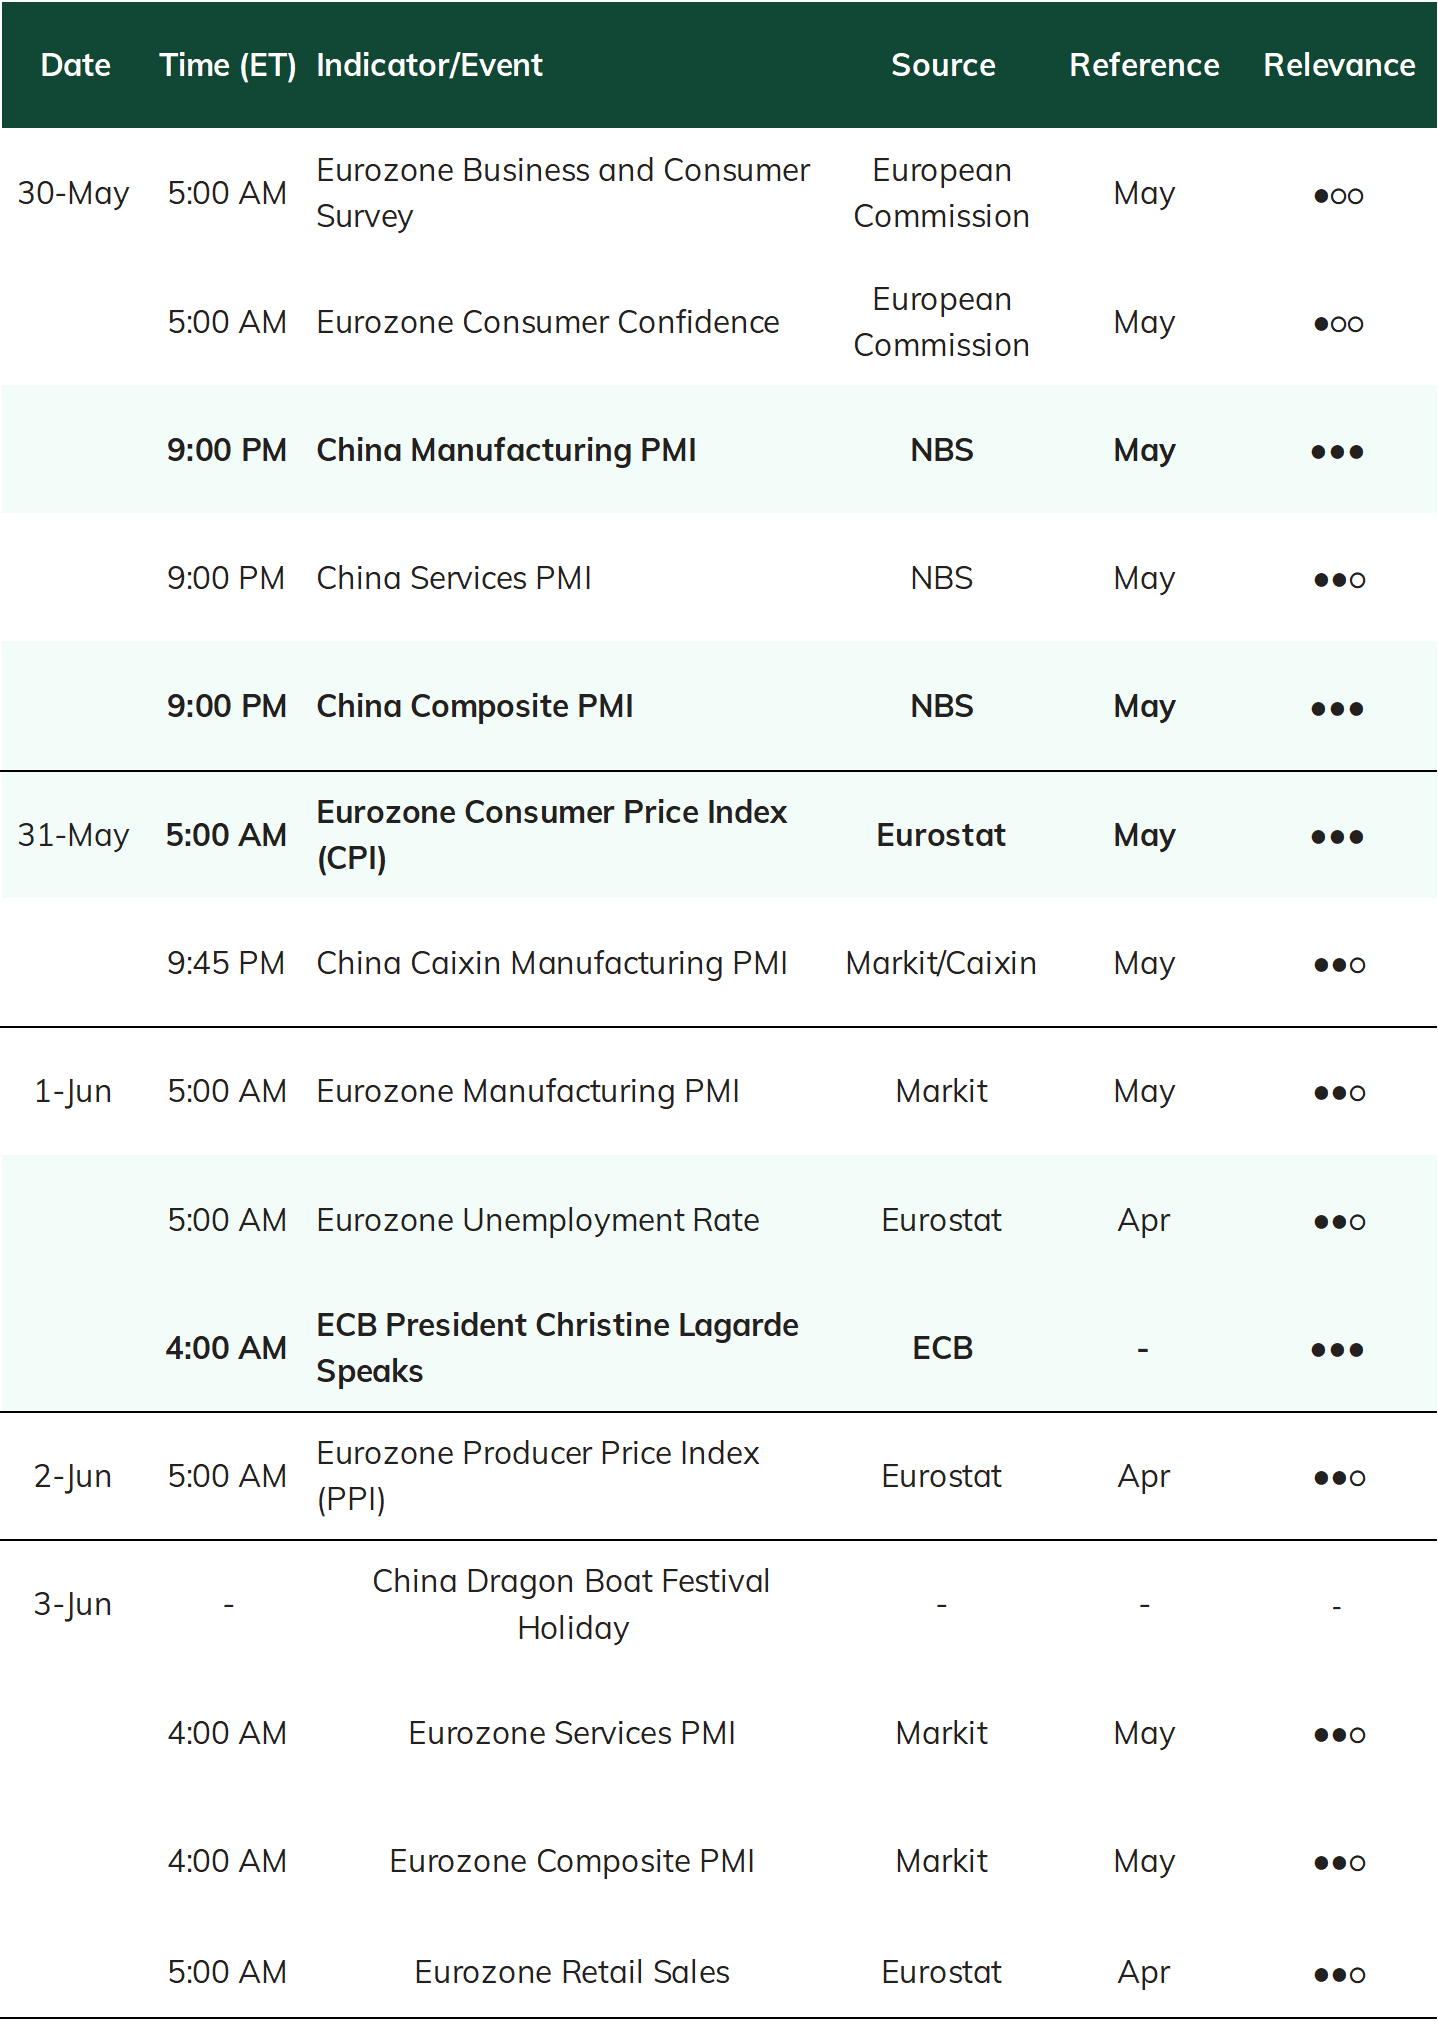Open the China Dragon Boat Festival Holiday entry

click(572, 1604)
